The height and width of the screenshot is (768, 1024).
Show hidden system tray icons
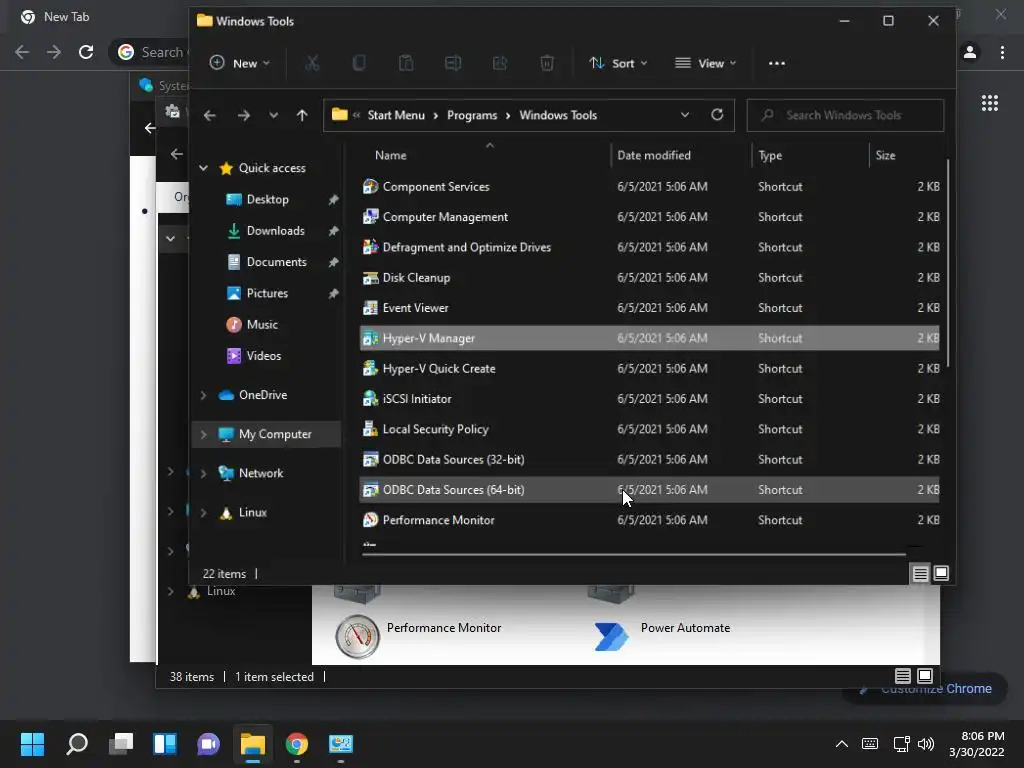842,744
